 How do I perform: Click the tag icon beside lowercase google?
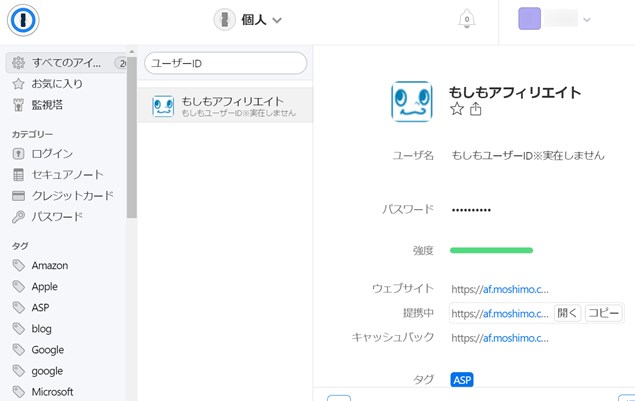pyautogui.click(x=19, y=371)
